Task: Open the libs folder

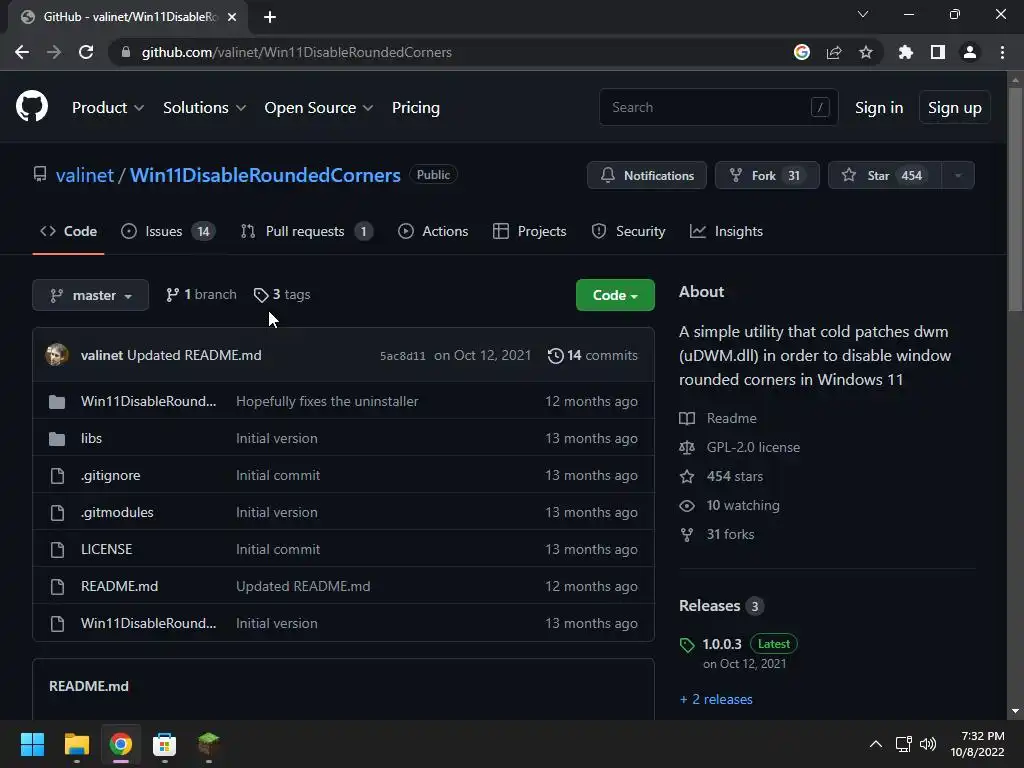Action: click(x=91, y=438)
